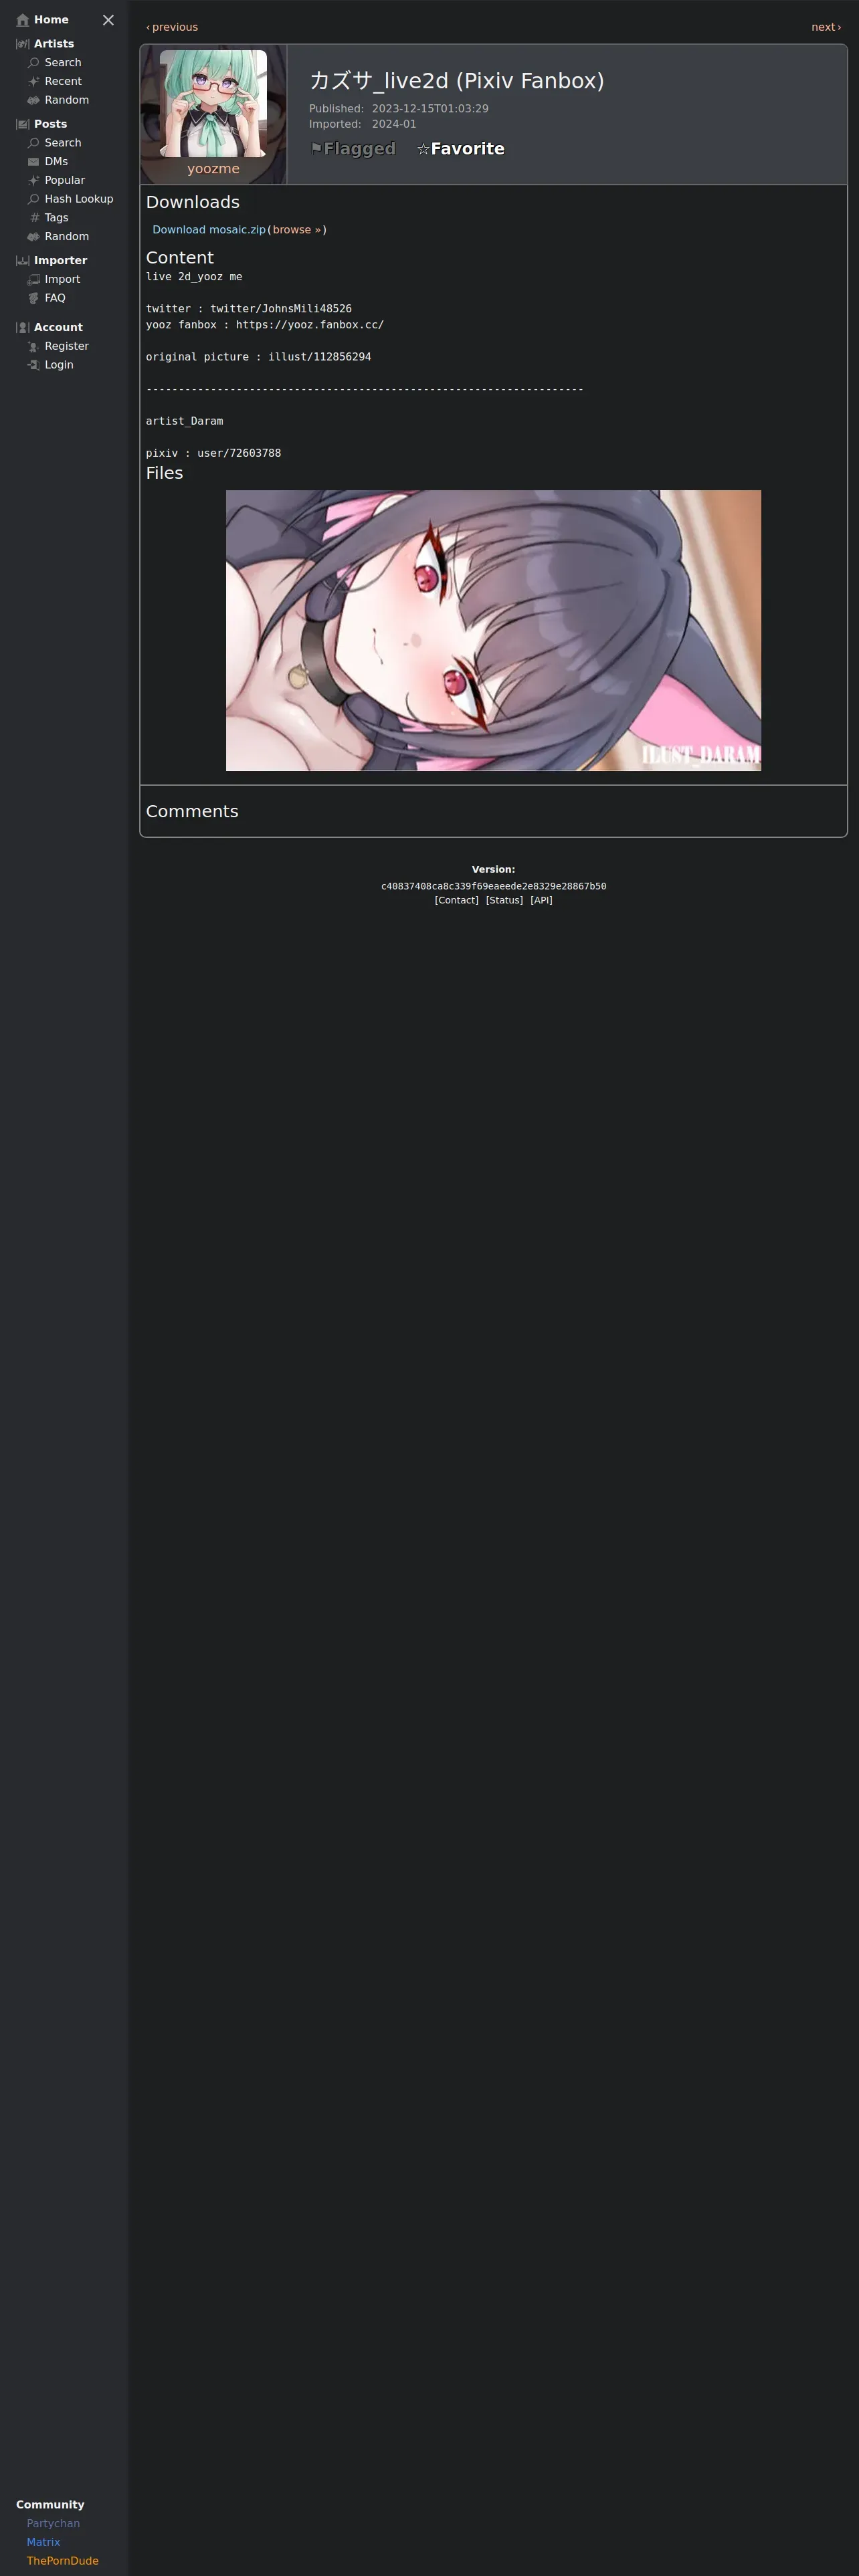Image resolution: width=859 pixels, height=2576 pixels.
Task: Open yoozme artist avatar thumbnail
Action: point(213,103)
